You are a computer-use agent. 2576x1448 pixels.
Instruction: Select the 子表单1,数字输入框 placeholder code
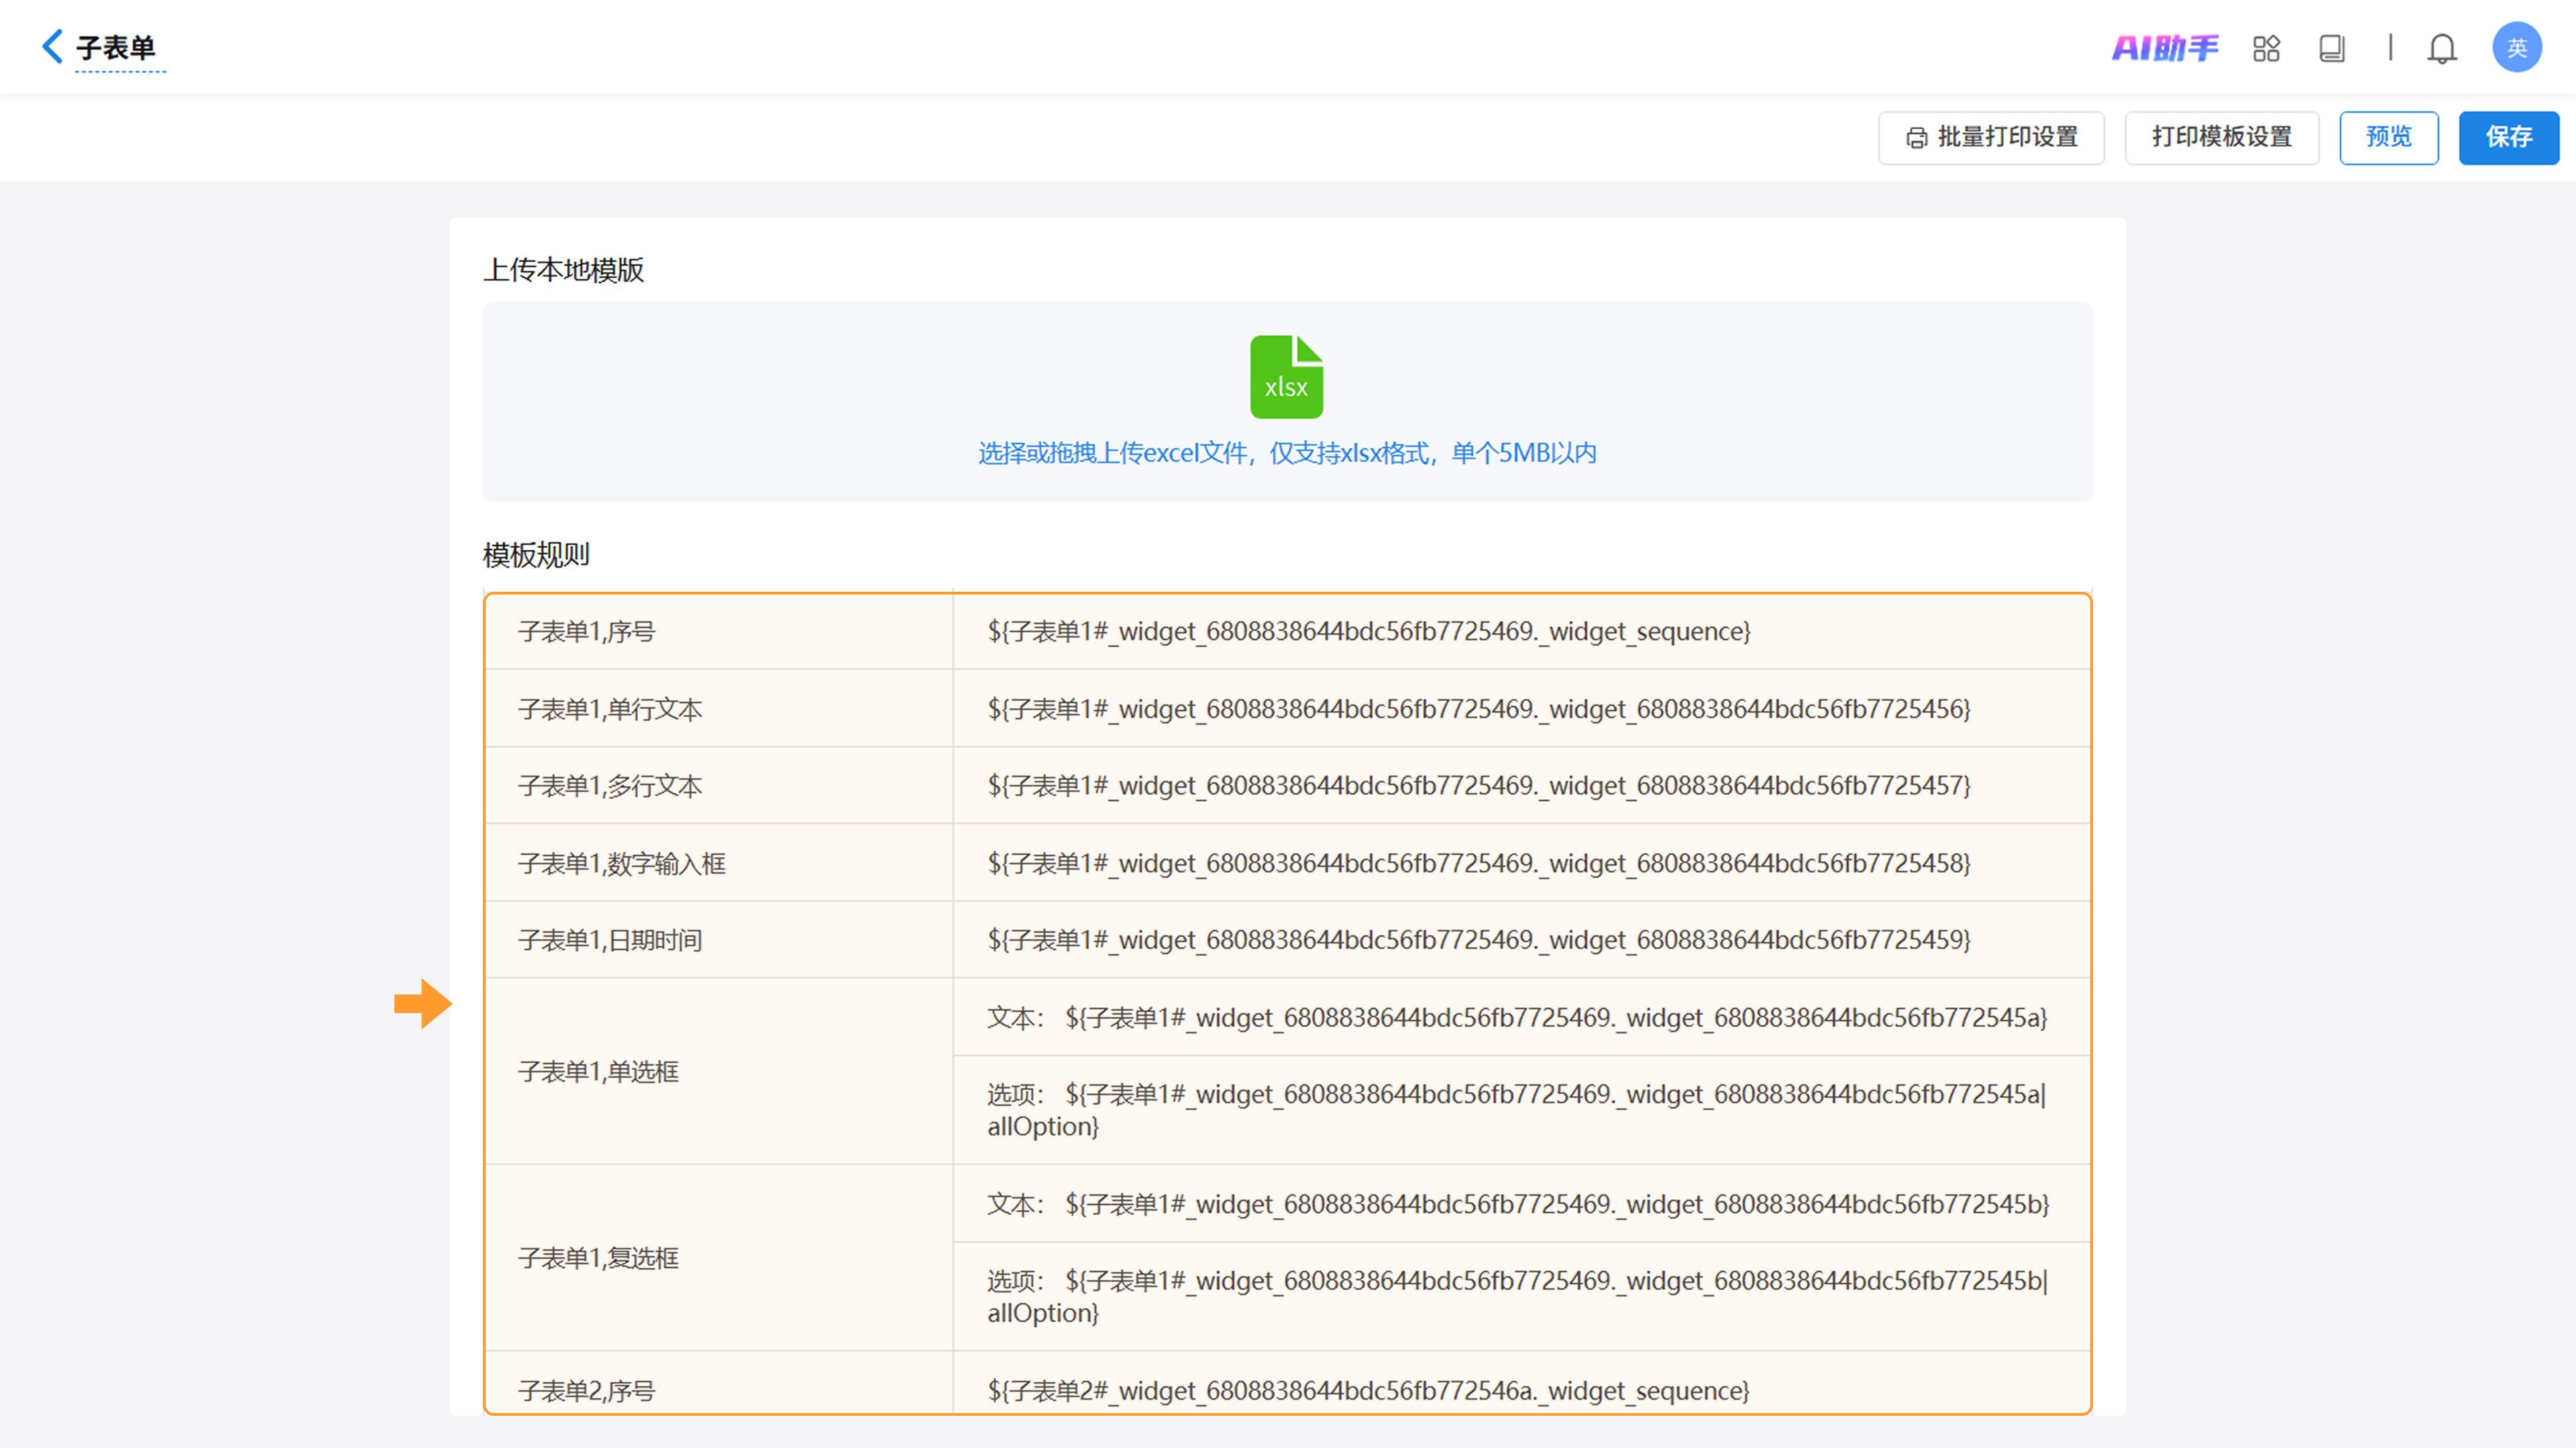1478,863
